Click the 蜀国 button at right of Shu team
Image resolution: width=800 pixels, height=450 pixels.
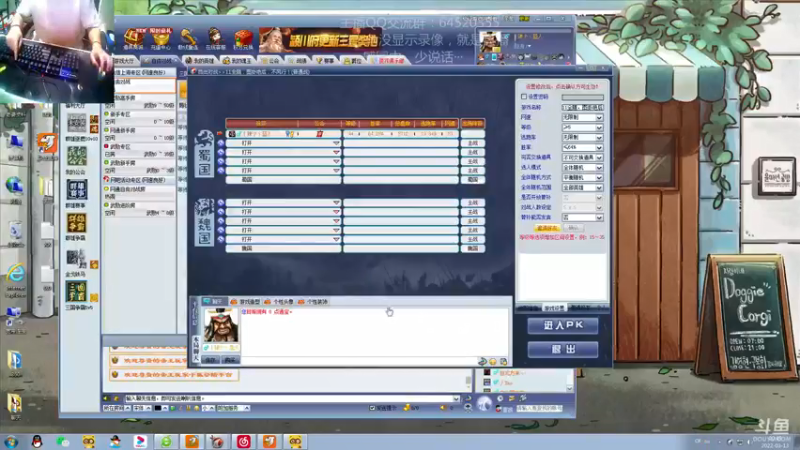click(x=473, y=180)
